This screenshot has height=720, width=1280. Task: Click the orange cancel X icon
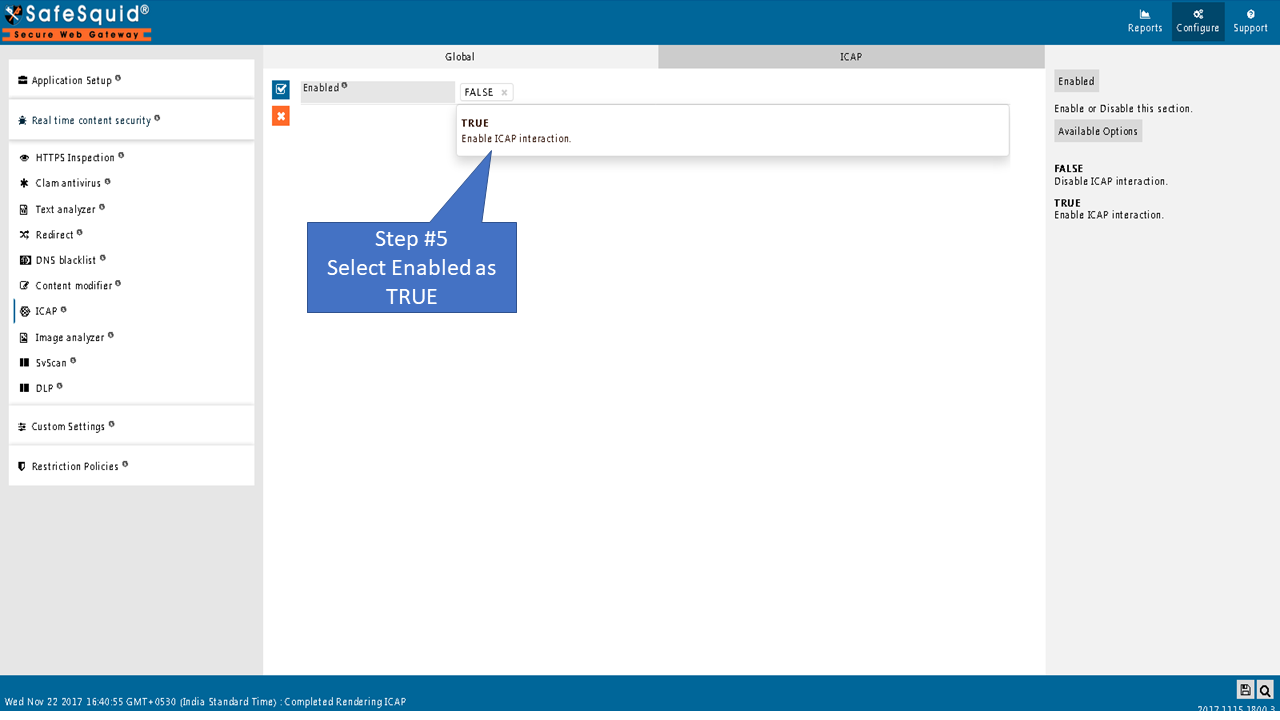[x=281, y=117]
